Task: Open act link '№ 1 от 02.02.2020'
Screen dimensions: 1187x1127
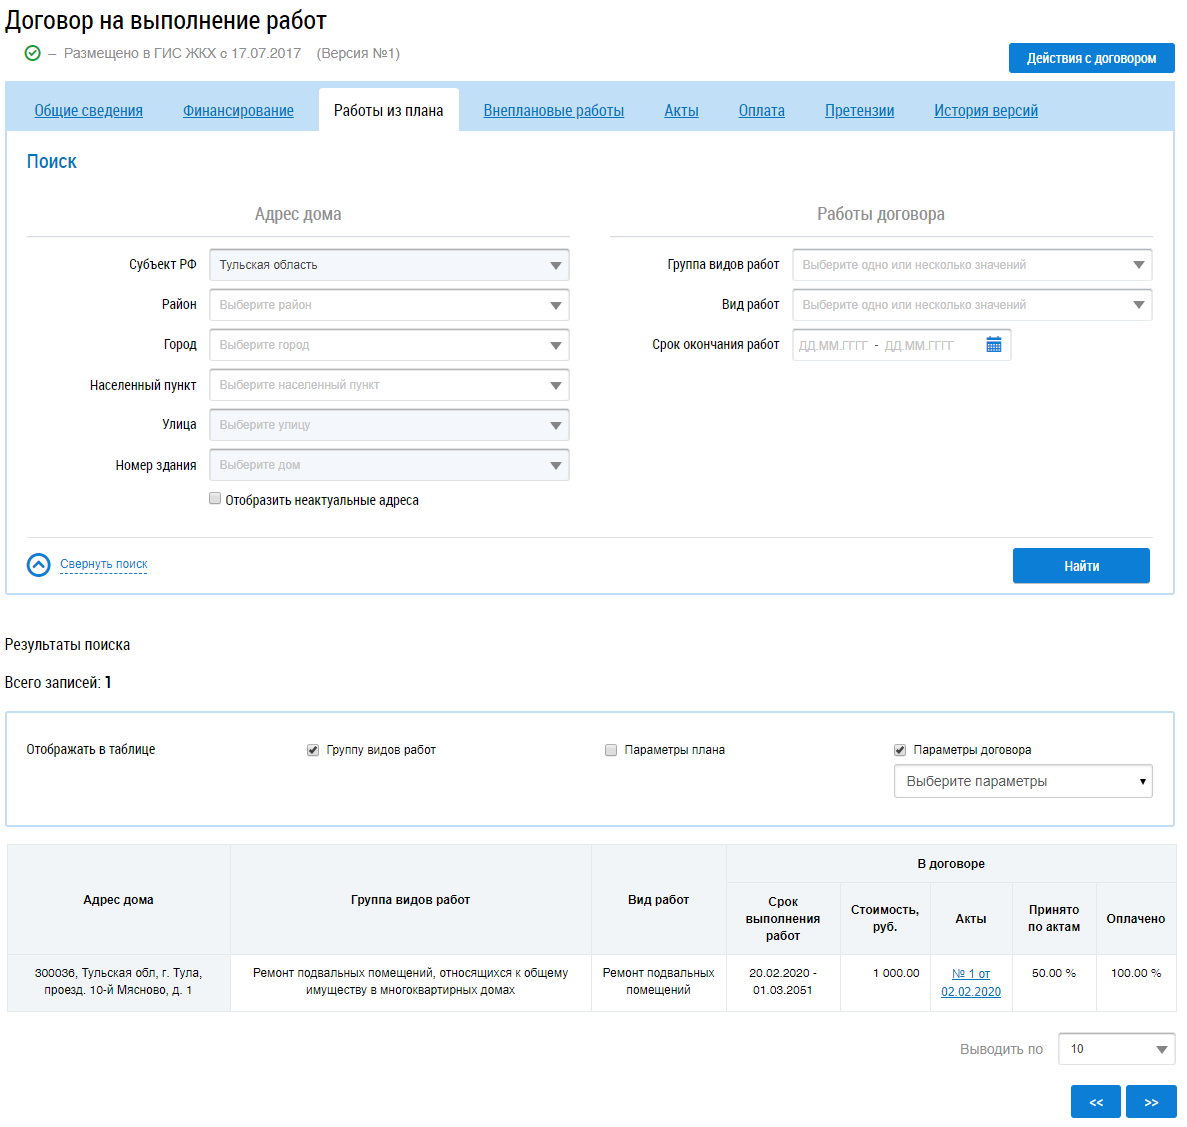Action: 970,982
